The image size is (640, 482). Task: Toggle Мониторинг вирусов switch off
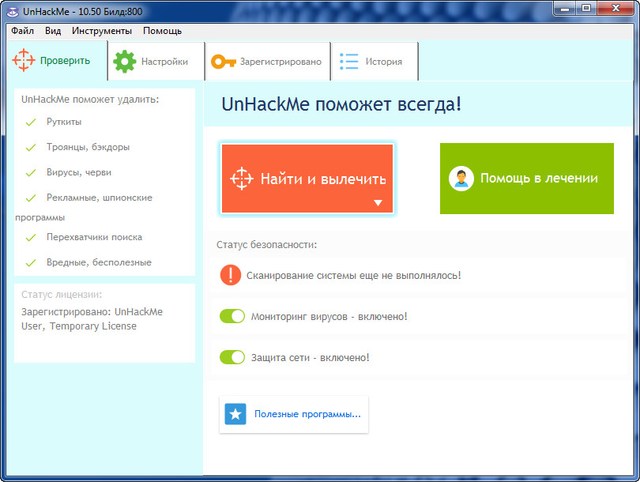tap(232, 317)
